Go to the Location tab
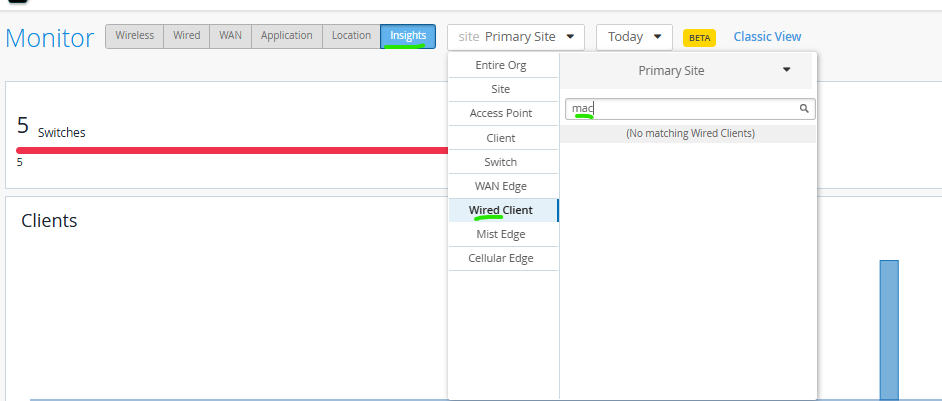 click(x=351, y=36)
